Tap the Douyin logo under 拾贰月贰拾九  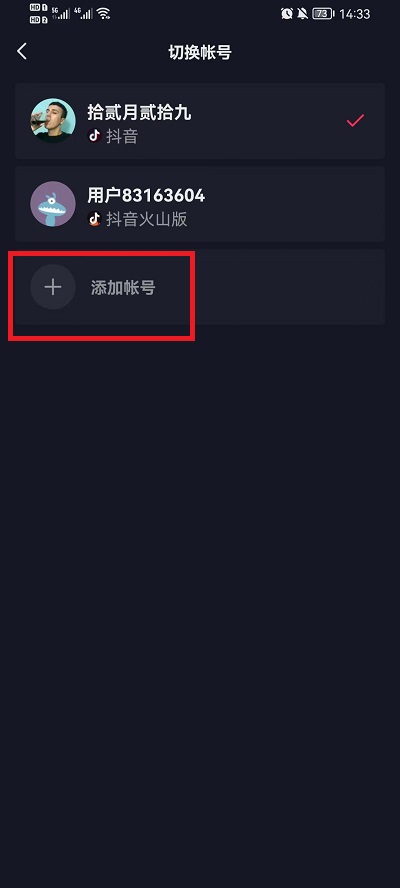tap(95, 136)
